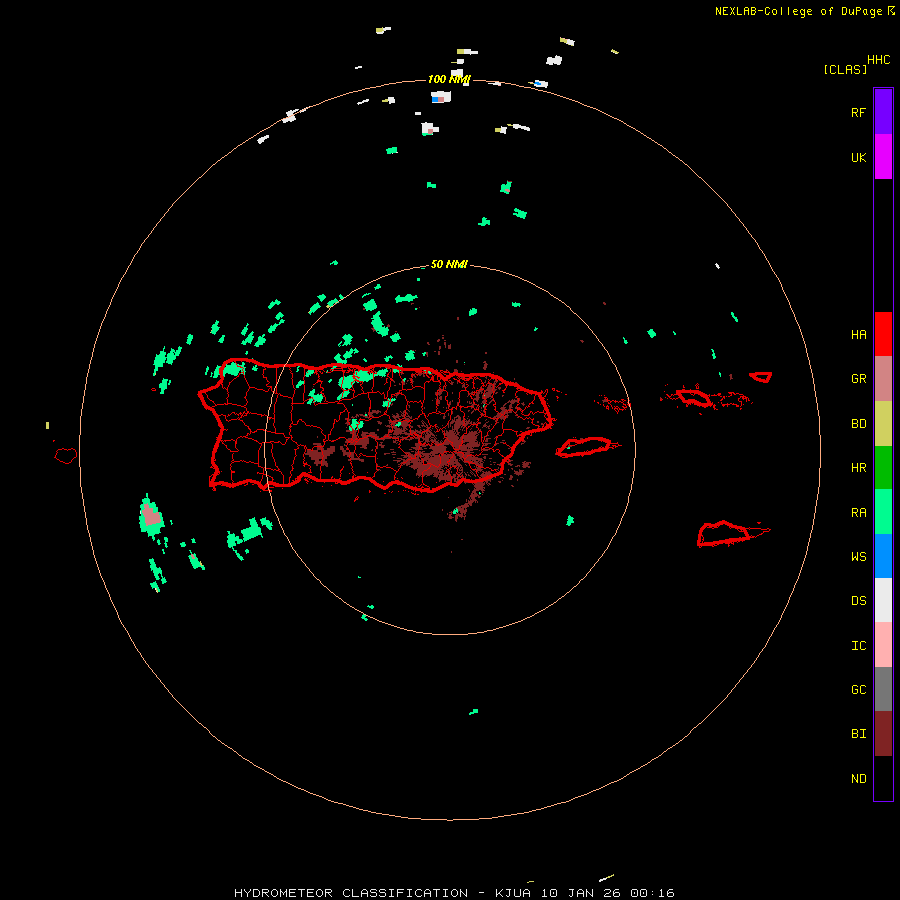900x900 pixels.
Task: Click the KJUA radar site identifier
Action: point(513,893)
